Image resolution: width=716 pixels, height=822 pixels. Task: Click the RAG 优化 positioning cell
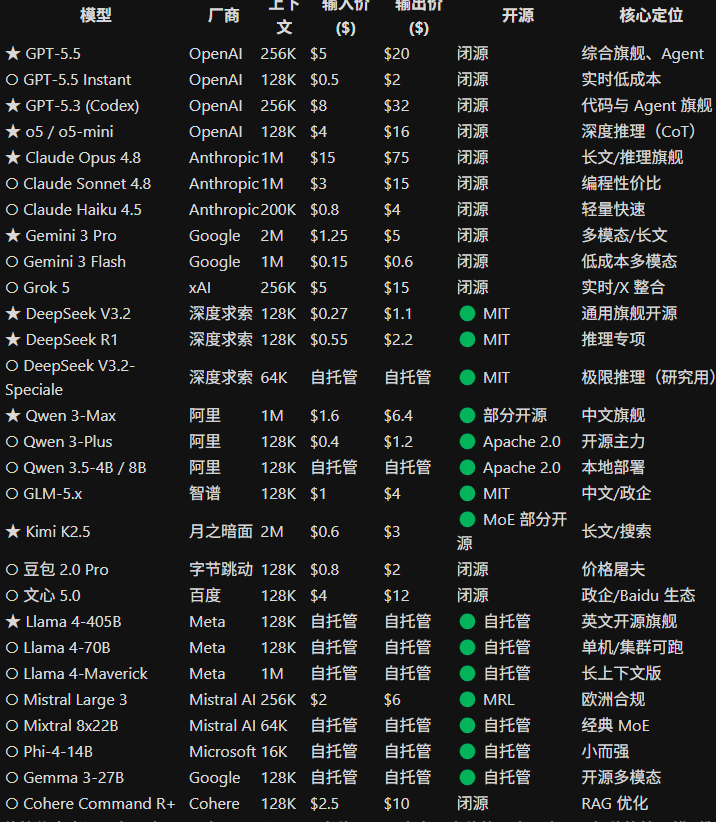point(615,804)
